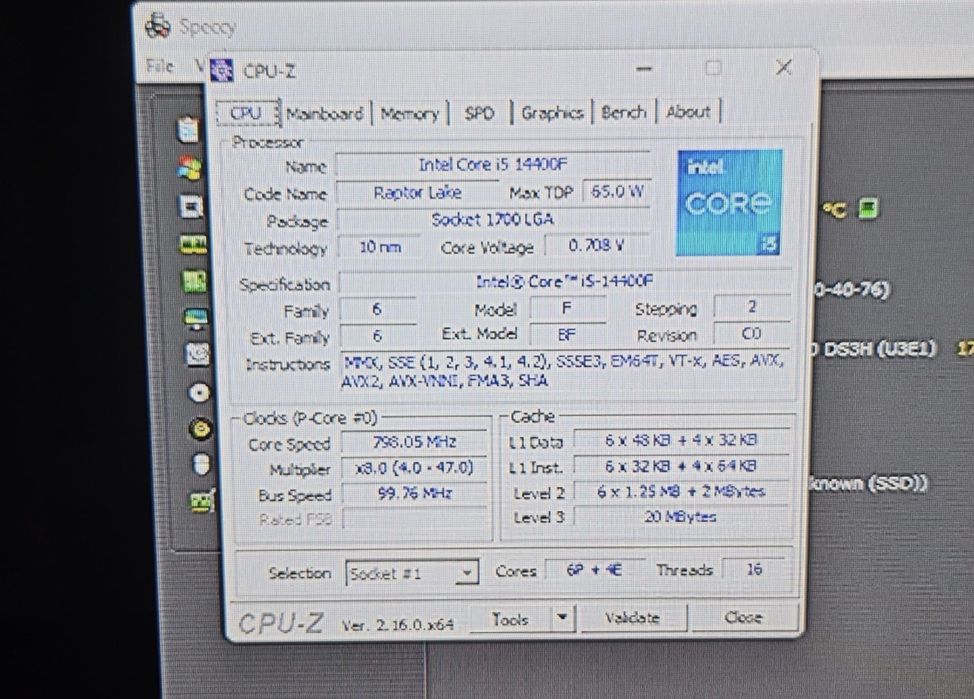Open Operating System icon in Speccy sidebar

coord(189,168)
